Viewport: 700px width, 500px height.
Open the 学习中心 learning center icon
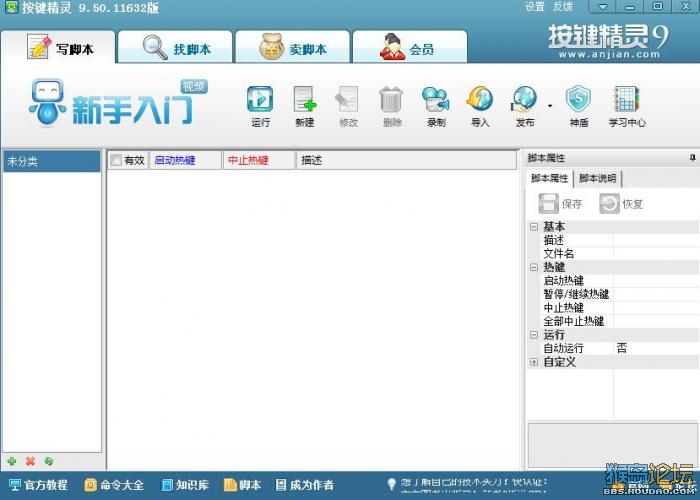627,106
